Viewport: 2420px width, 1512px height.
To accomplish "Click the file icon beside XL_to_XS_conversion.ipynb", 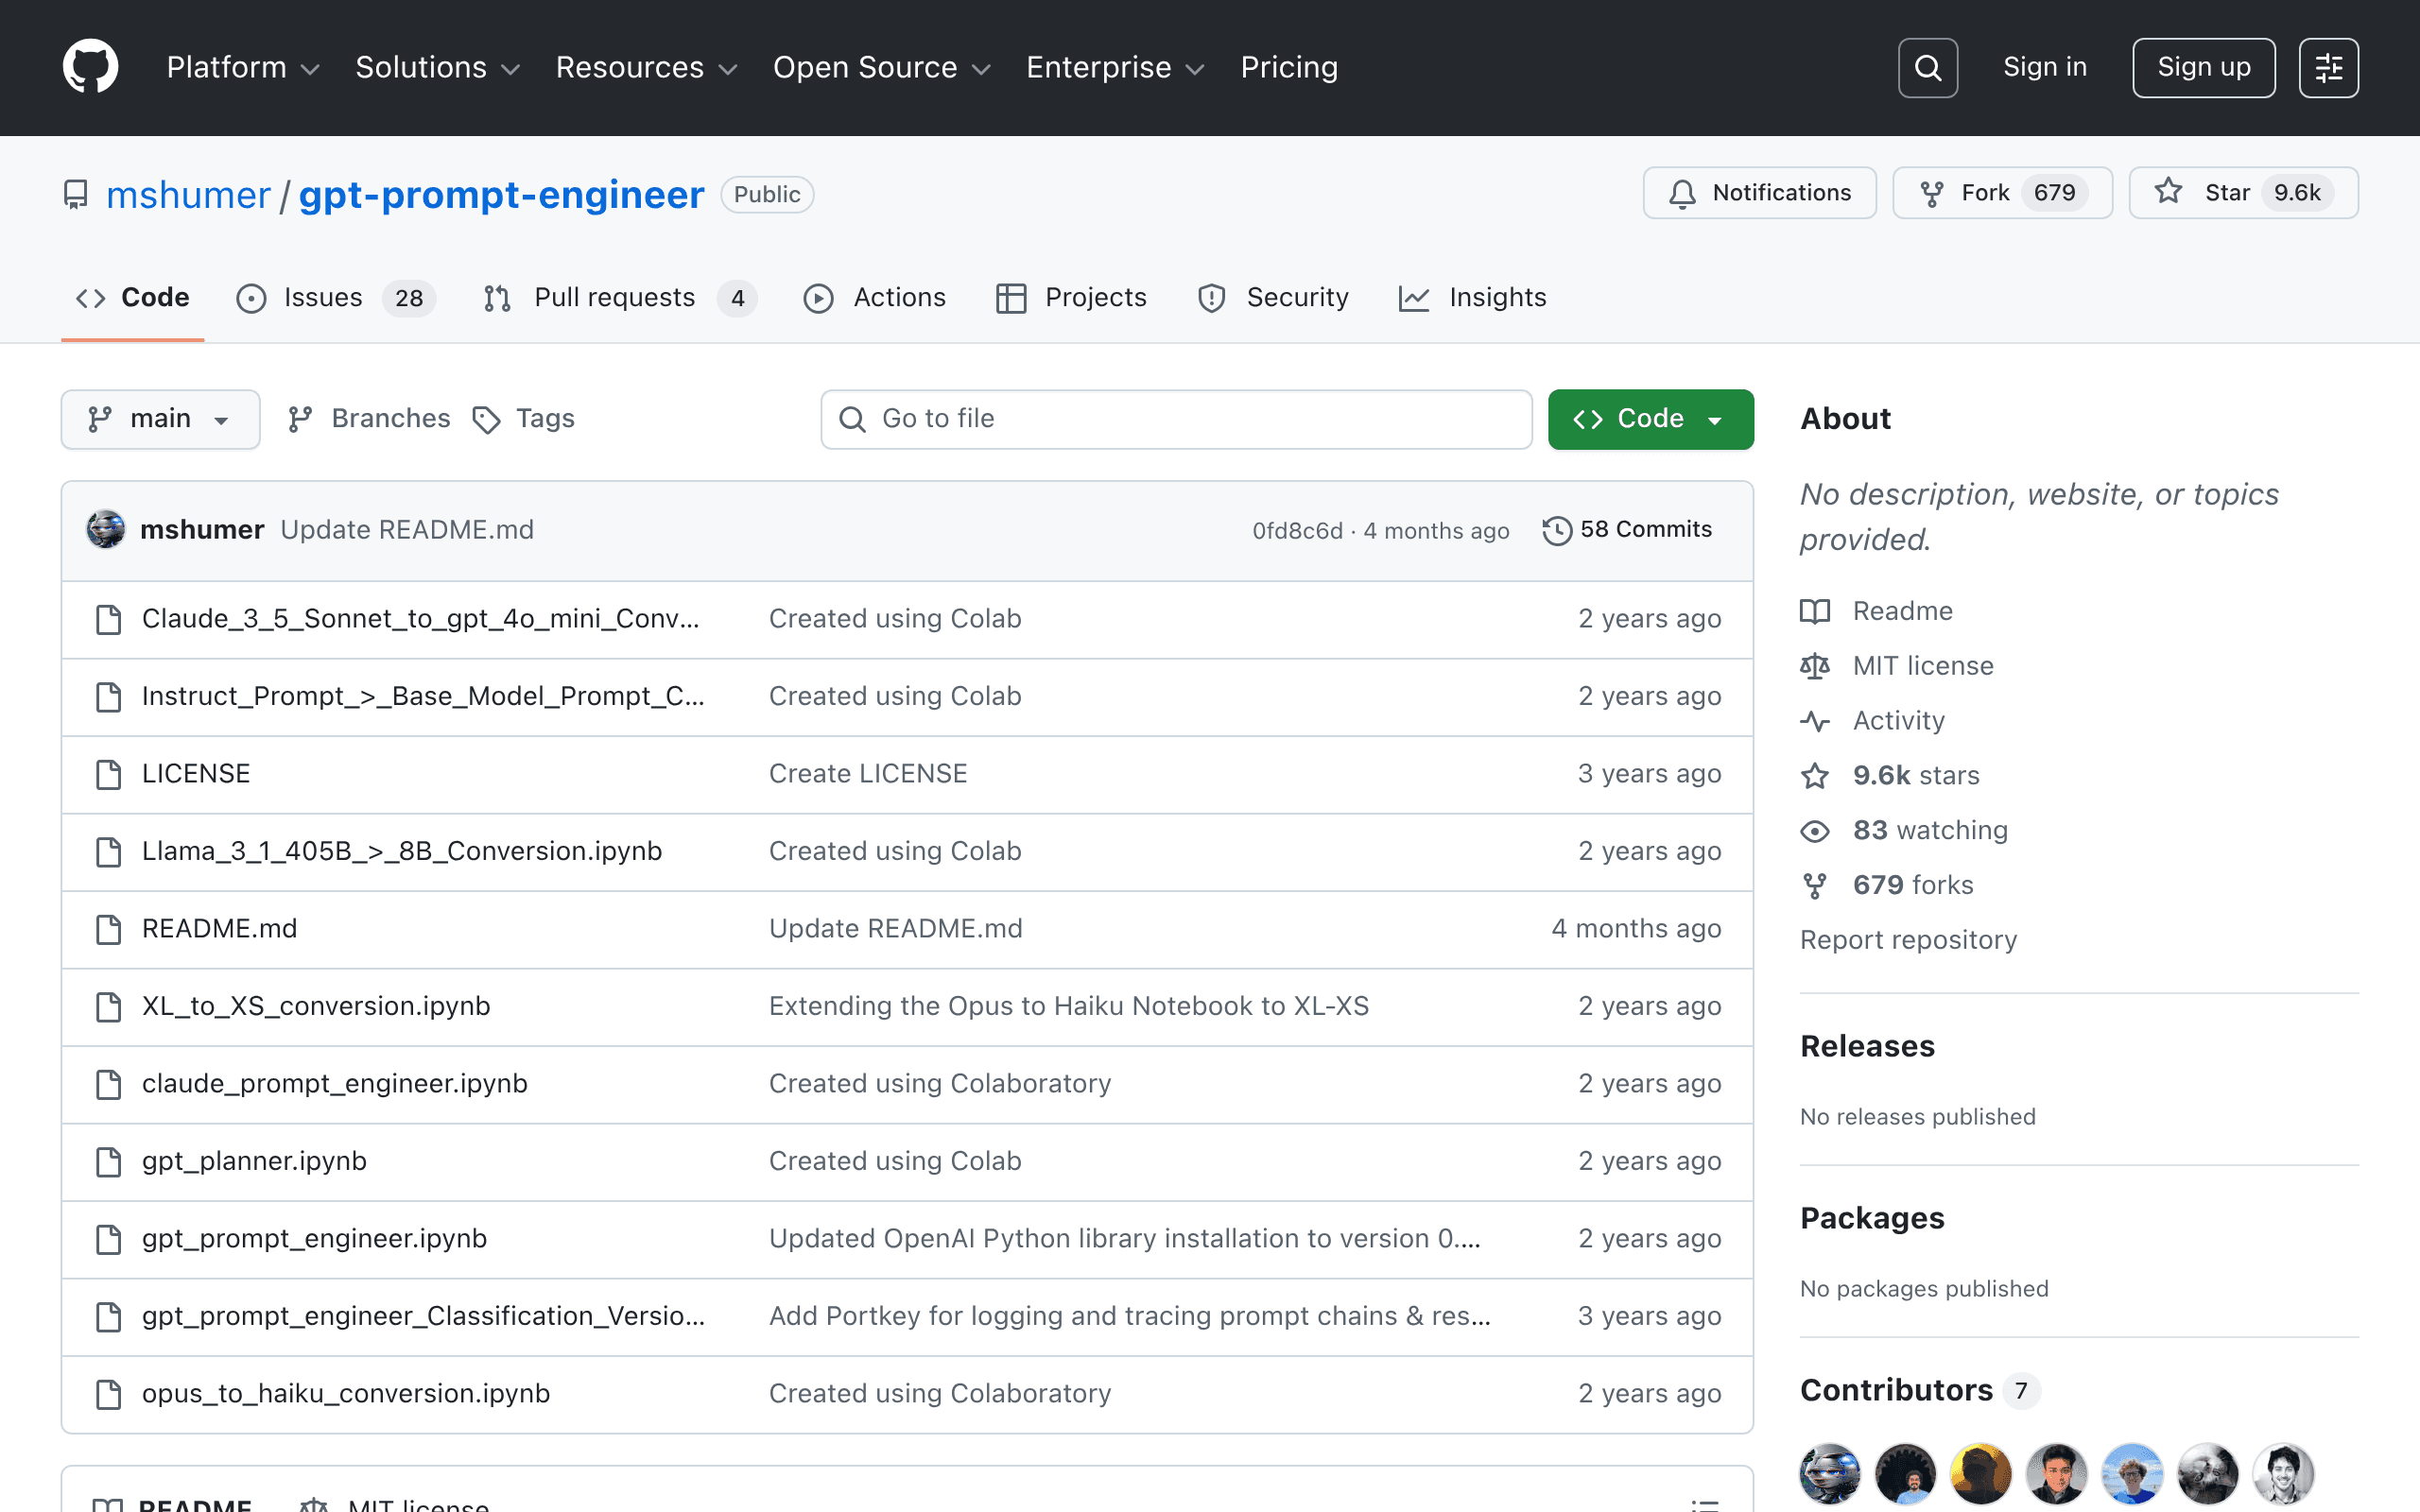I will (108, 1006).
